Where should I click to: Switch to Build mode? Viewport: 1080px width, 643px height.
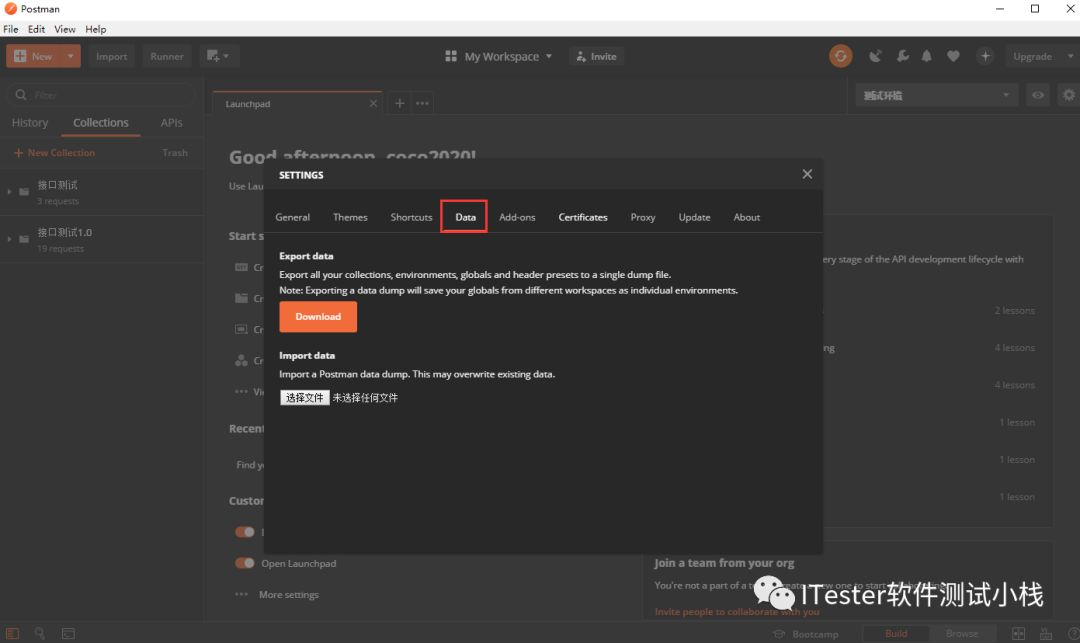895,633
